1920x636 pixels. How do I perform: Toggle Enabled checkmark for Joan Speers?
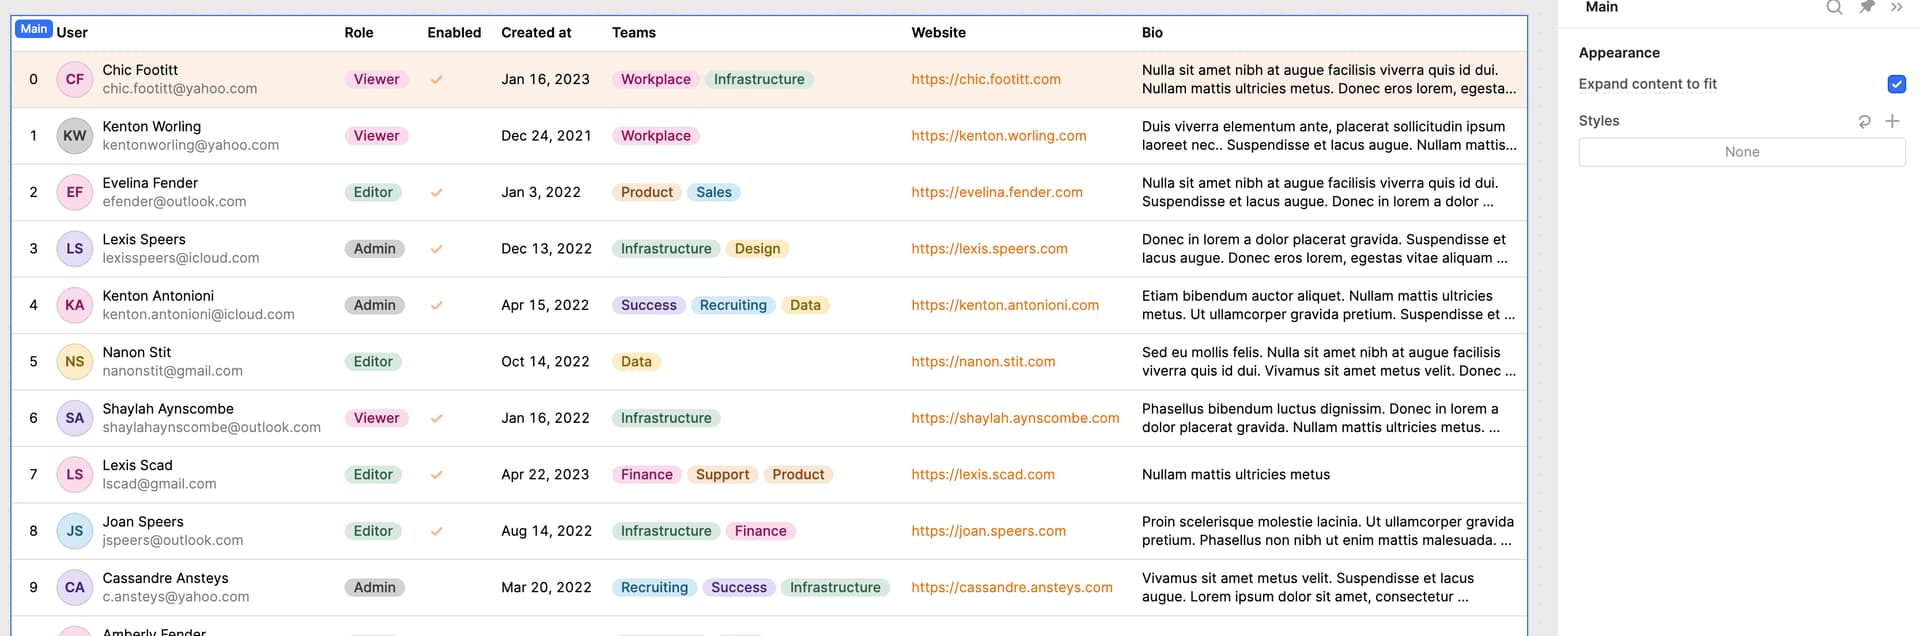(x=437, y=532)
